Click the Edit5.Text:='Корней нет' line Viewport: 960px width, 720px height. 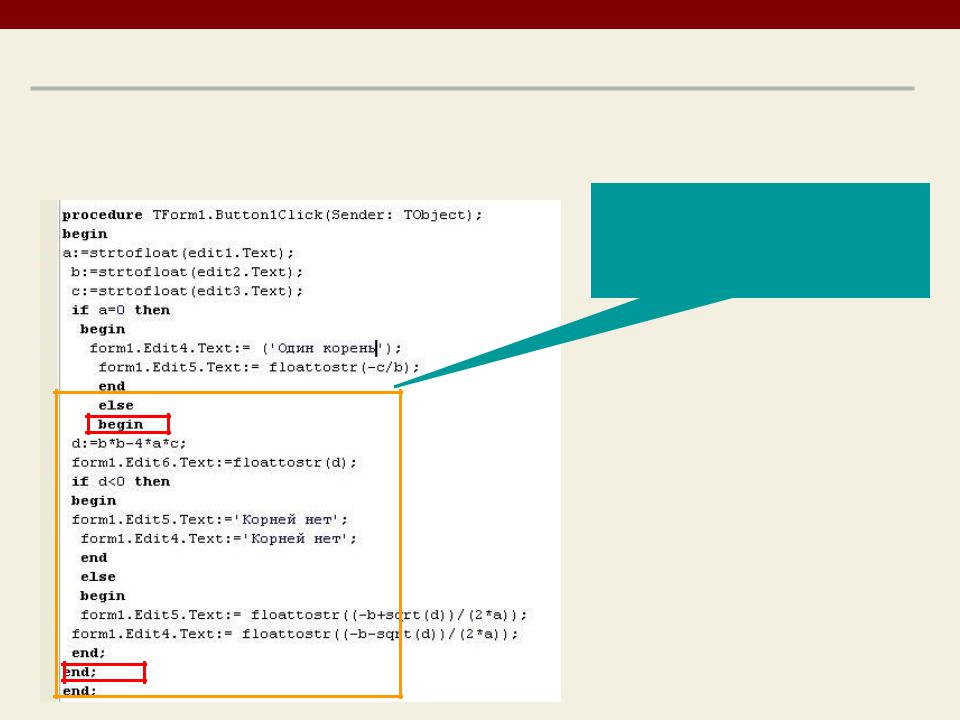pos(209,520)
